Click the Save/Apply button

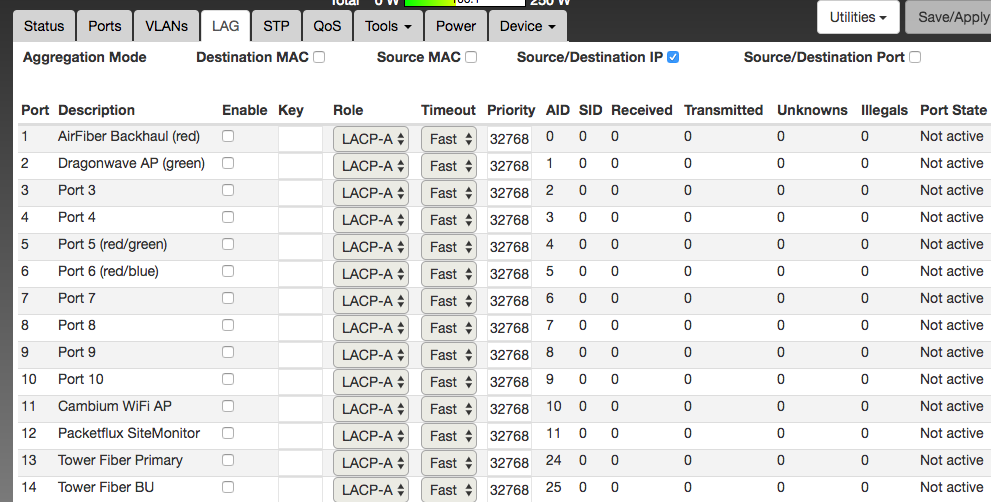tap(950, 17)
